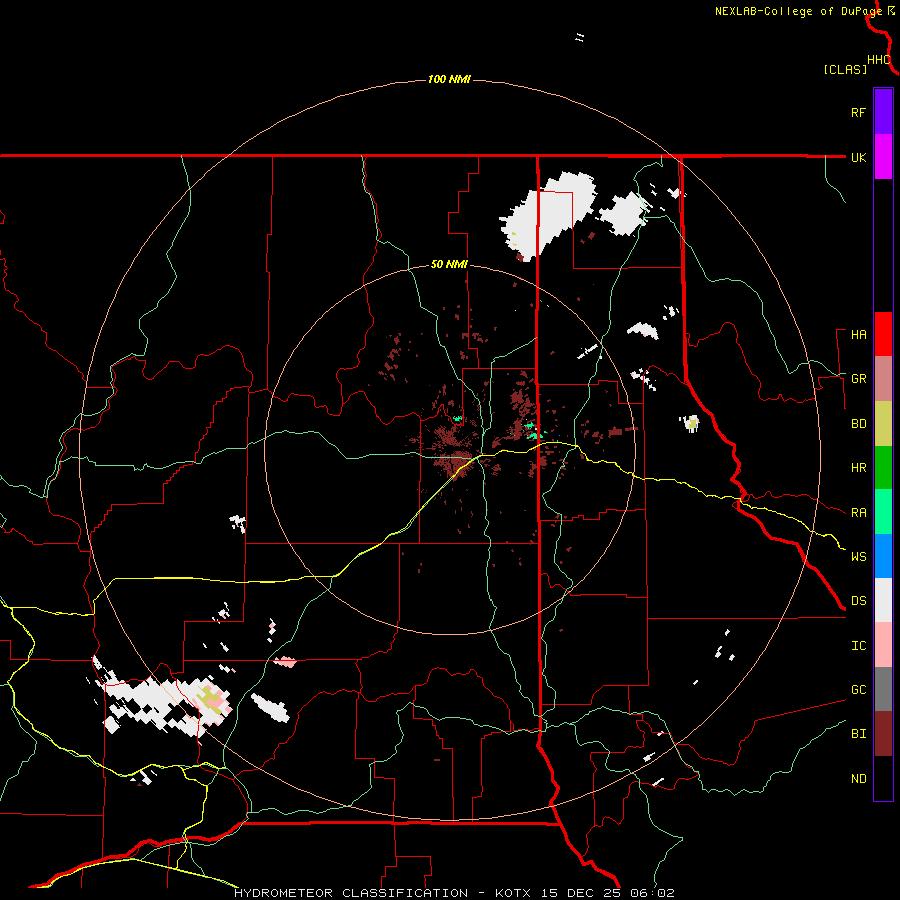The image size is (900, 900).
Task: Click the RA legend label
Action: click(x=858, y=513)
